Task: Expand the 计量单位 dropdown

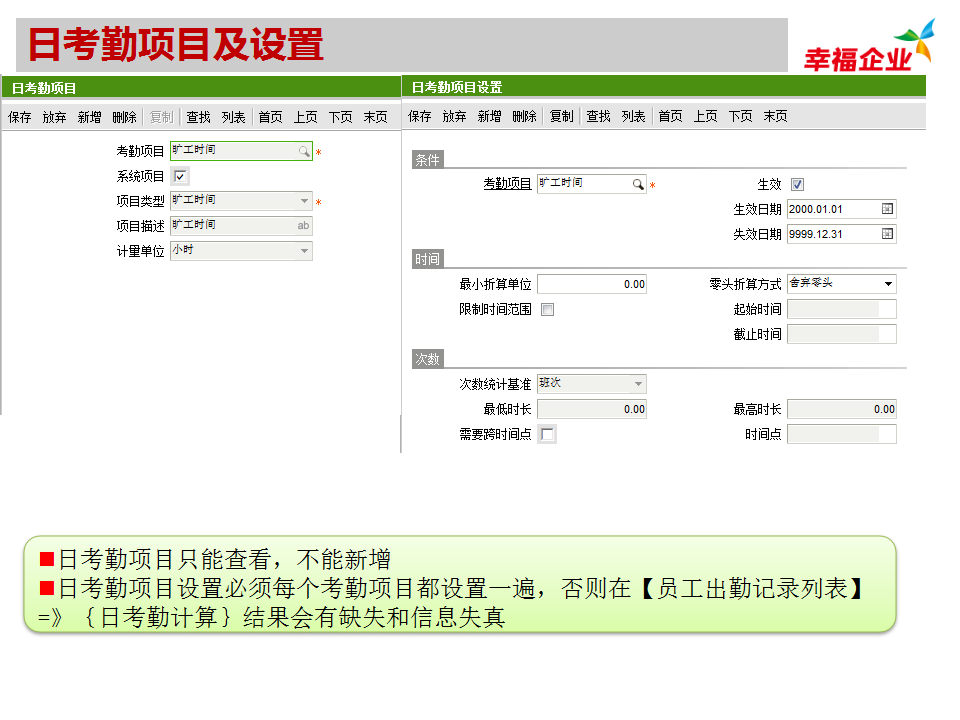Action: 303,251
